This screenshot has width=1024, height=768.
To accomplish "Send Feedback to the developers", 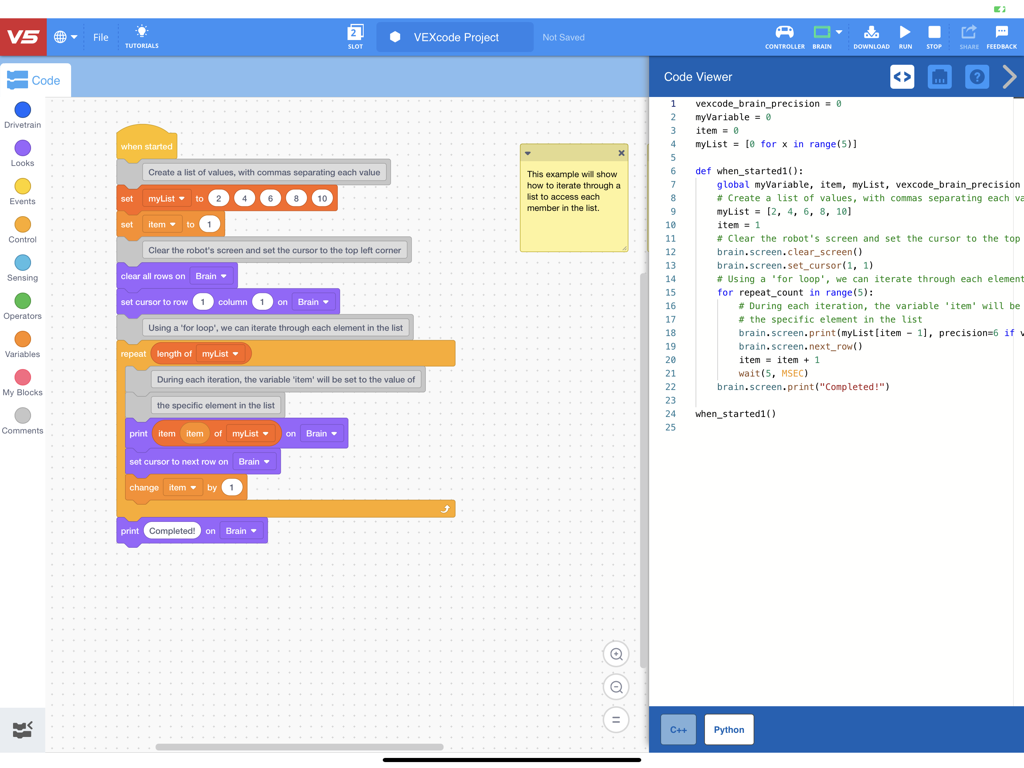I will [1001, 35].
